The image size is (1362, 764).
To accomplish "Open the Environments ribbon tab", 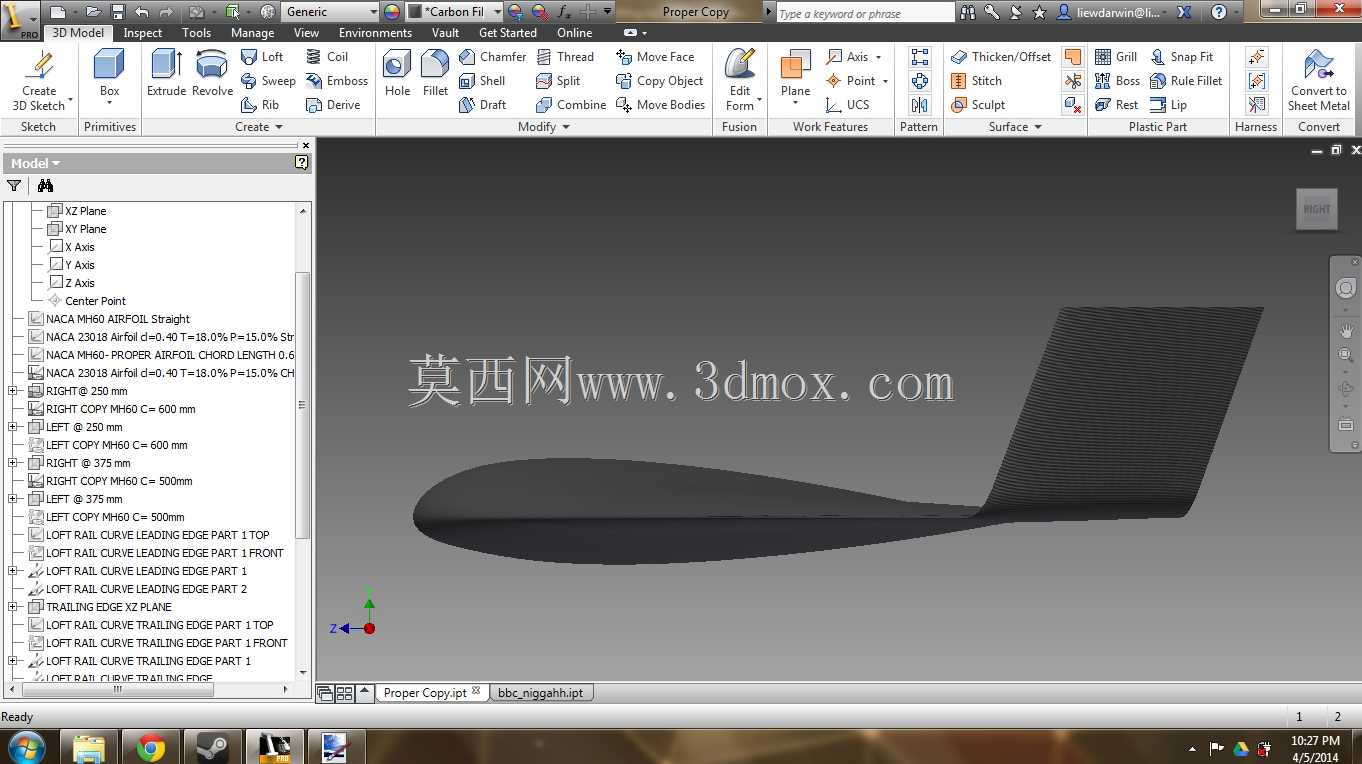I will (375, 33).
